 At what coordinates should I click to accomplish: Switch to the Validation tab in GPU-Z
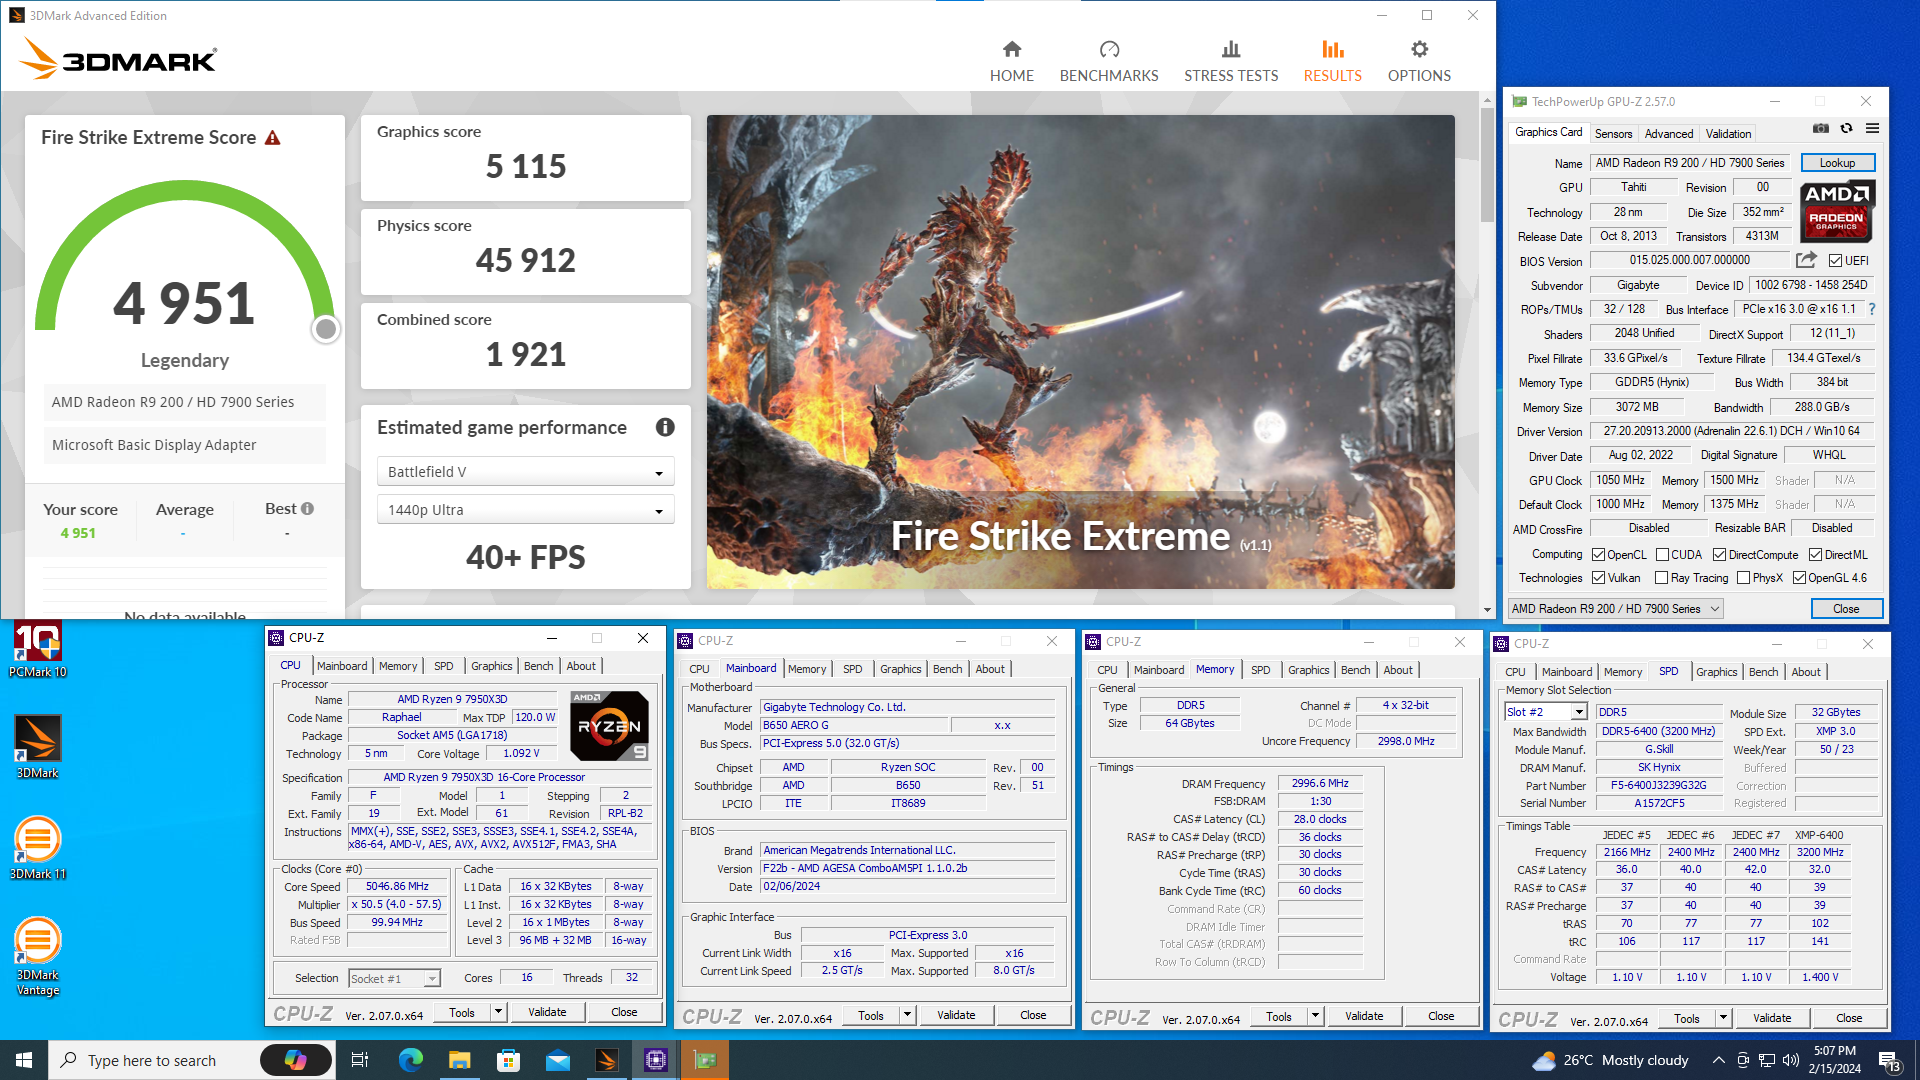pyautogui.click(x=1728, y=133)
